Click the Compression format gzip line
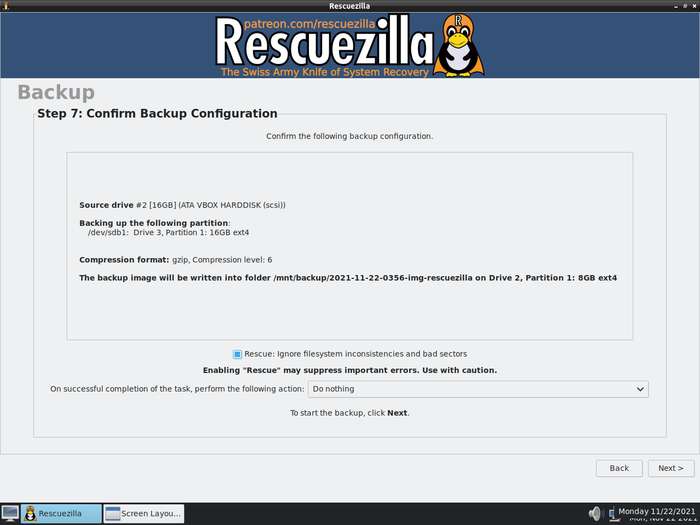The image size is (700, 525). point(175,260)
